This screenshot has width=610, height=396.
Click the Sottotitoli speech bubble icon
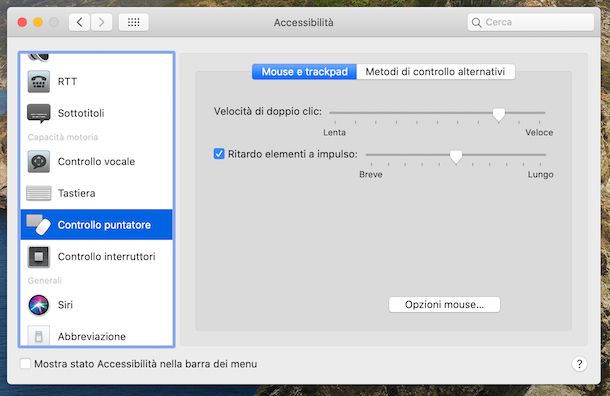pos(39,113)
